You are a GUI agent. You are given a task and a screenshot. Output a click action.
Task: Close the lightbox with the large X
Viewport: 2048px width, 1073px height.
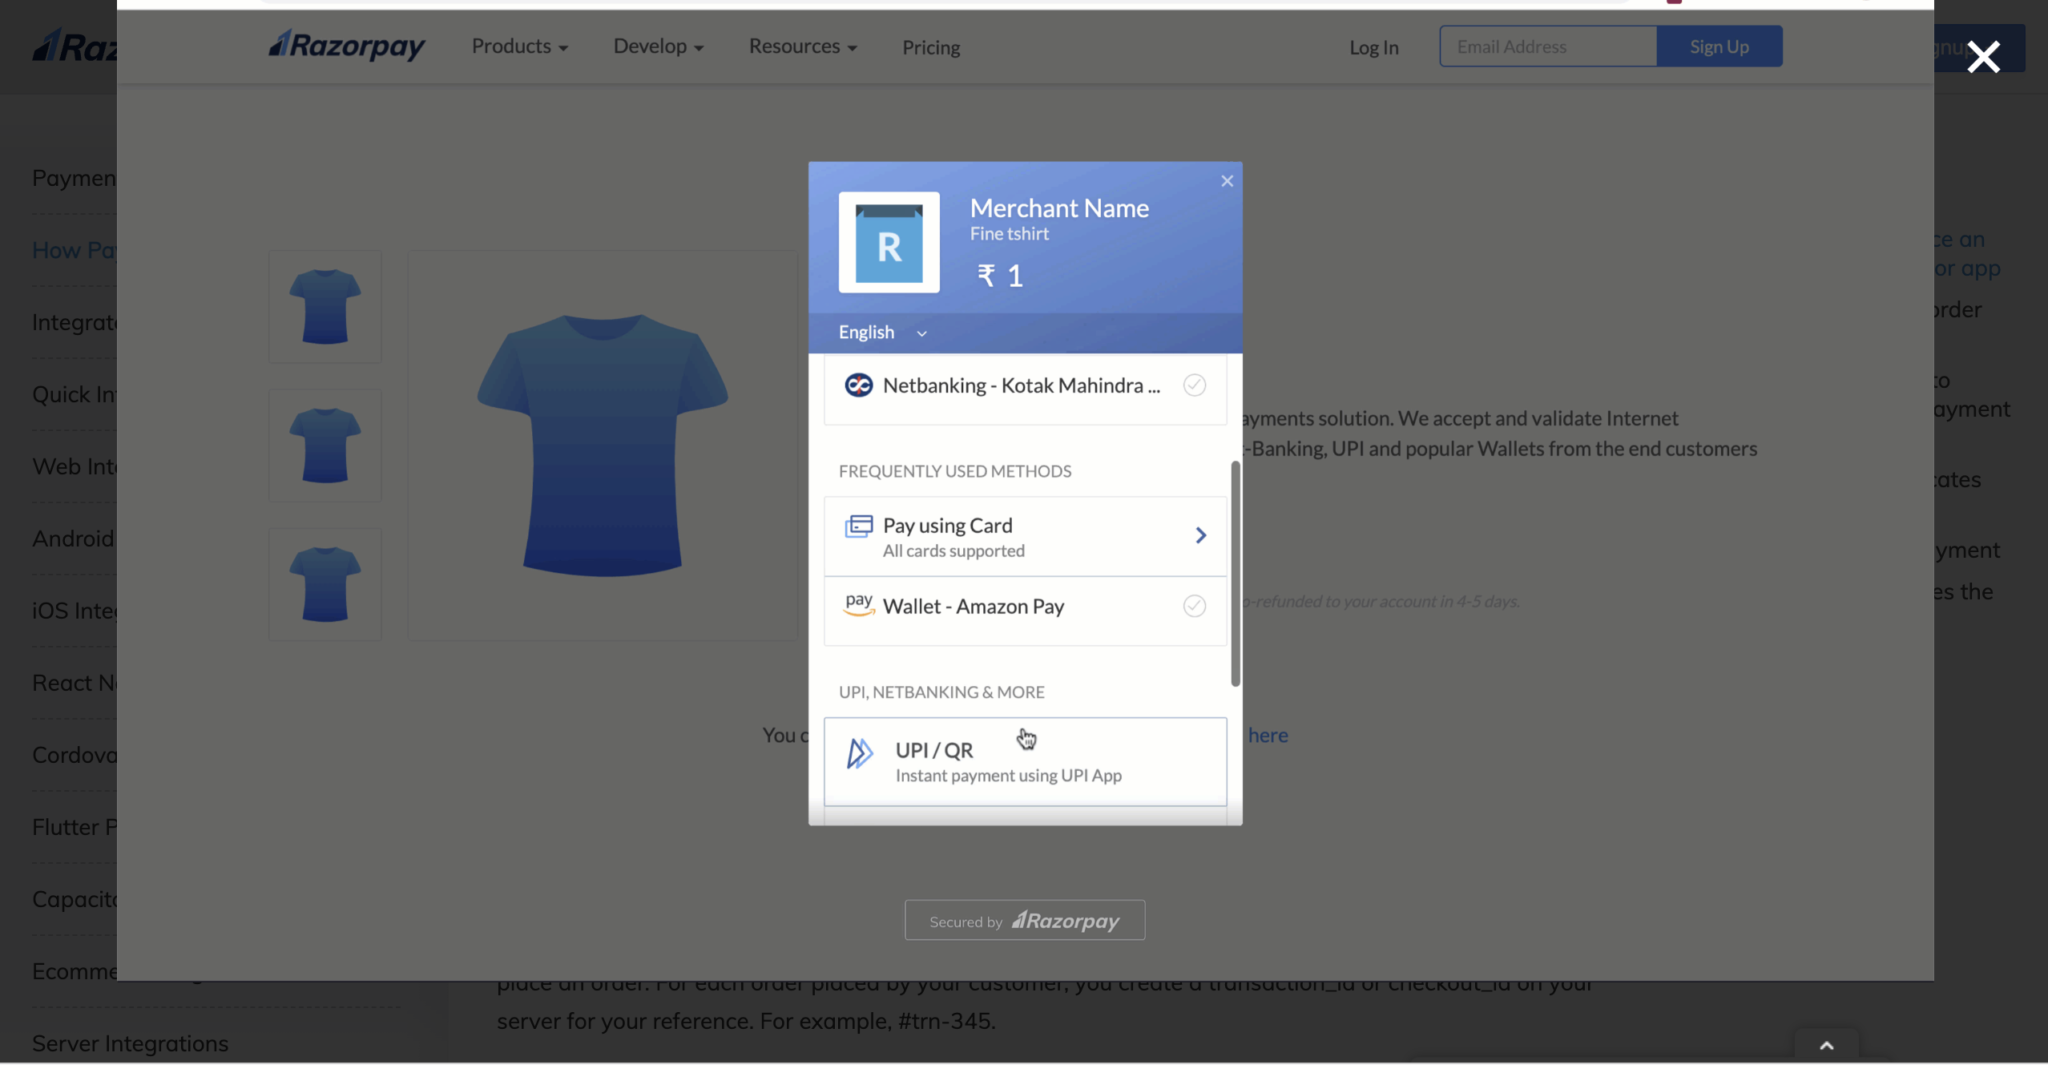[1983, 57]
